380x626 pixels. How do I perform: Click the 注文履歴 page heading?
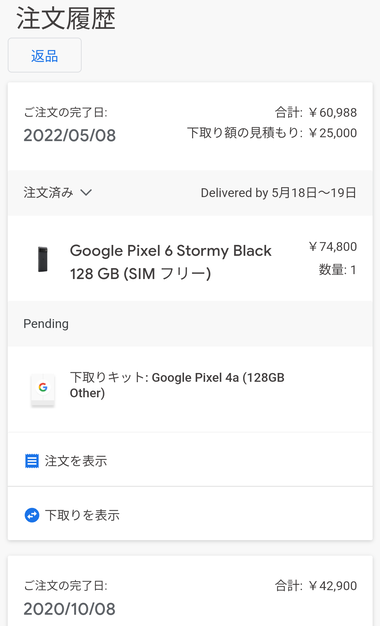pos(66,19)
